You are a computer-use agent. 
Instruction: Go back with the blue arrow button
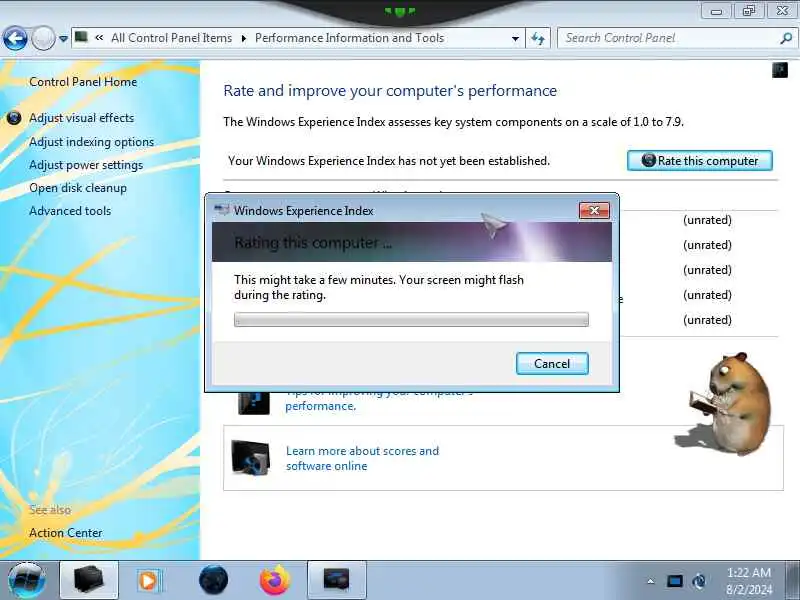click(x=15, y=39)
